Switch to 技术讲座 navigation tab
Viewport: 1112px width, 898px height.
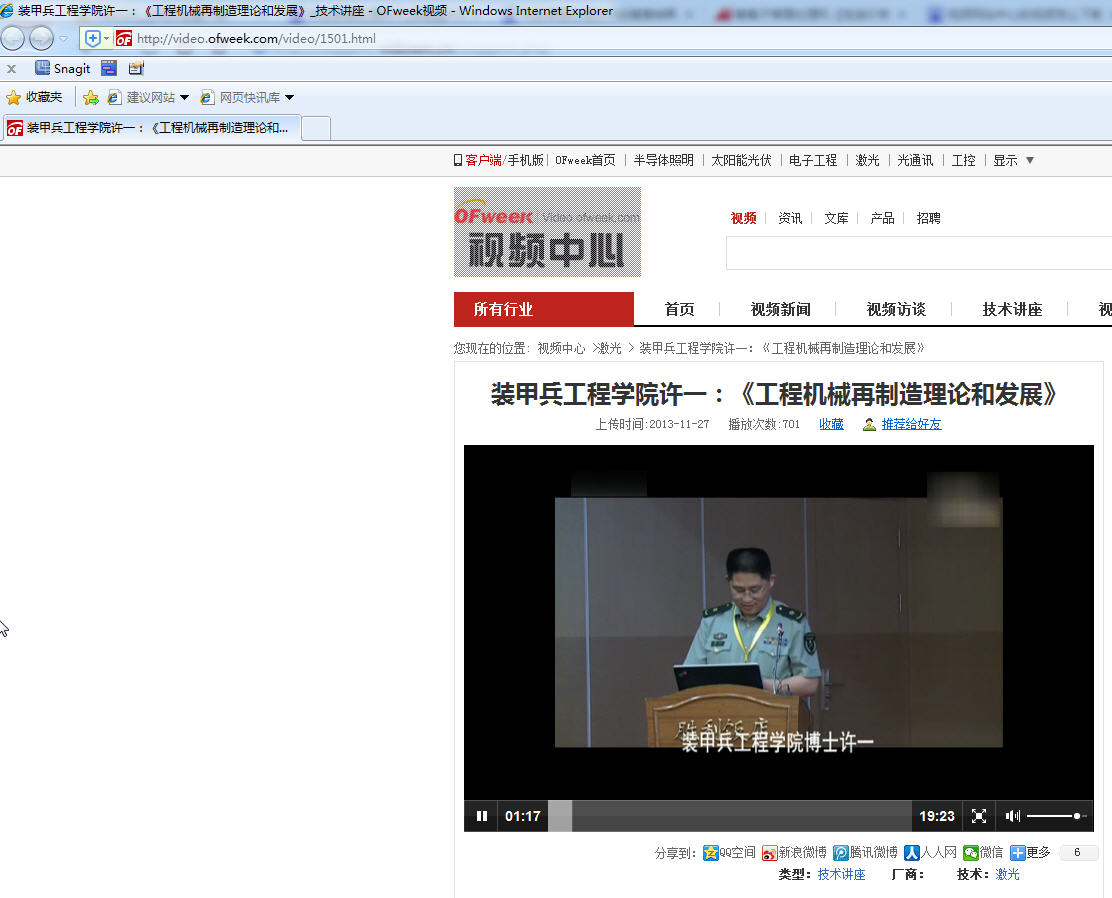pos(1012,310)
